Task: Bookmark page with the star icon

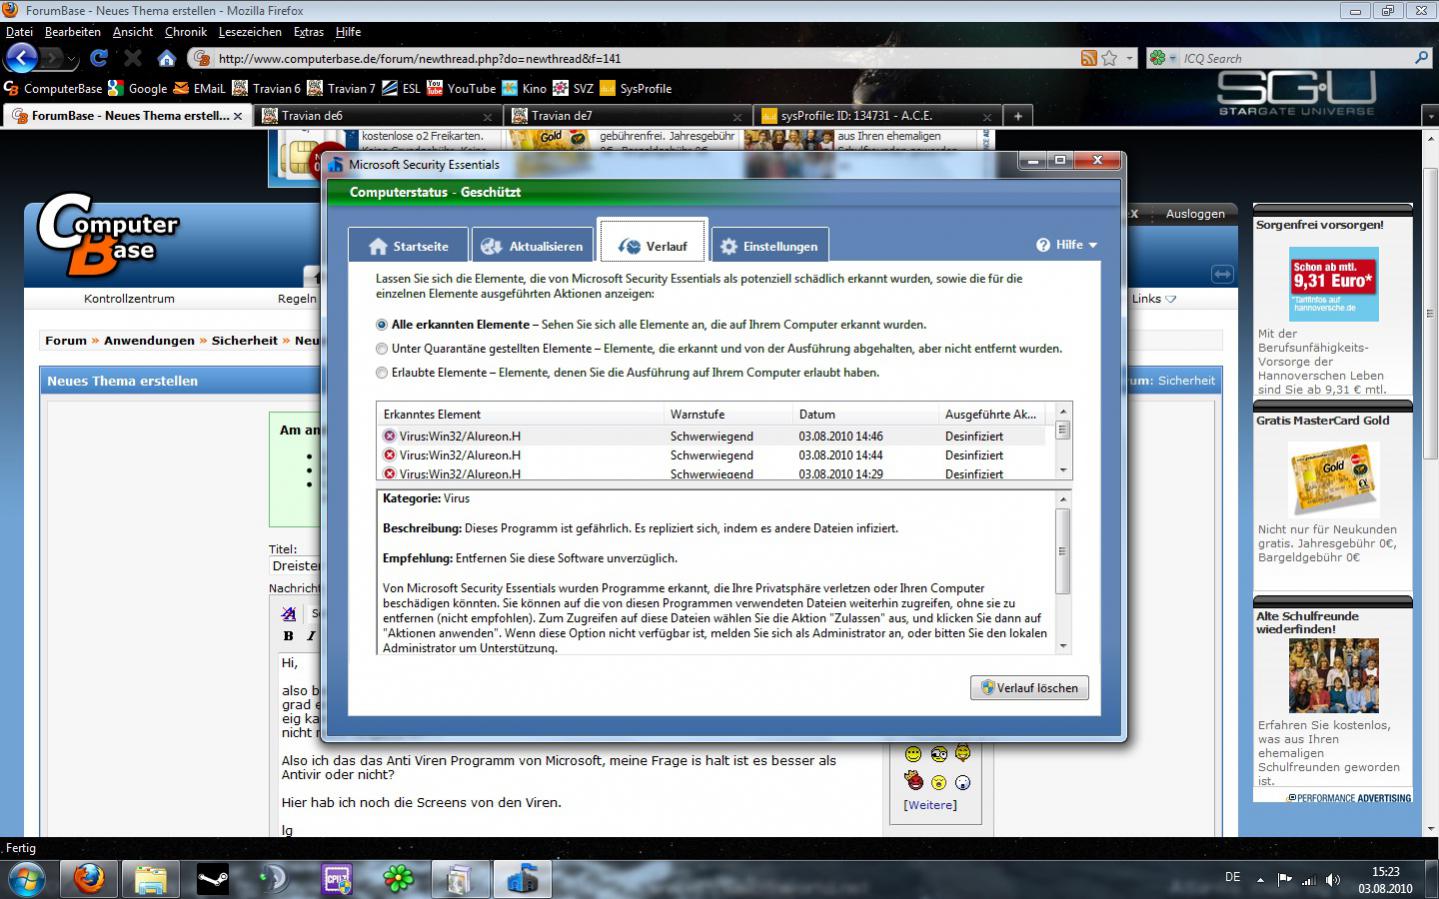Action: click(x=1109, y=58)
